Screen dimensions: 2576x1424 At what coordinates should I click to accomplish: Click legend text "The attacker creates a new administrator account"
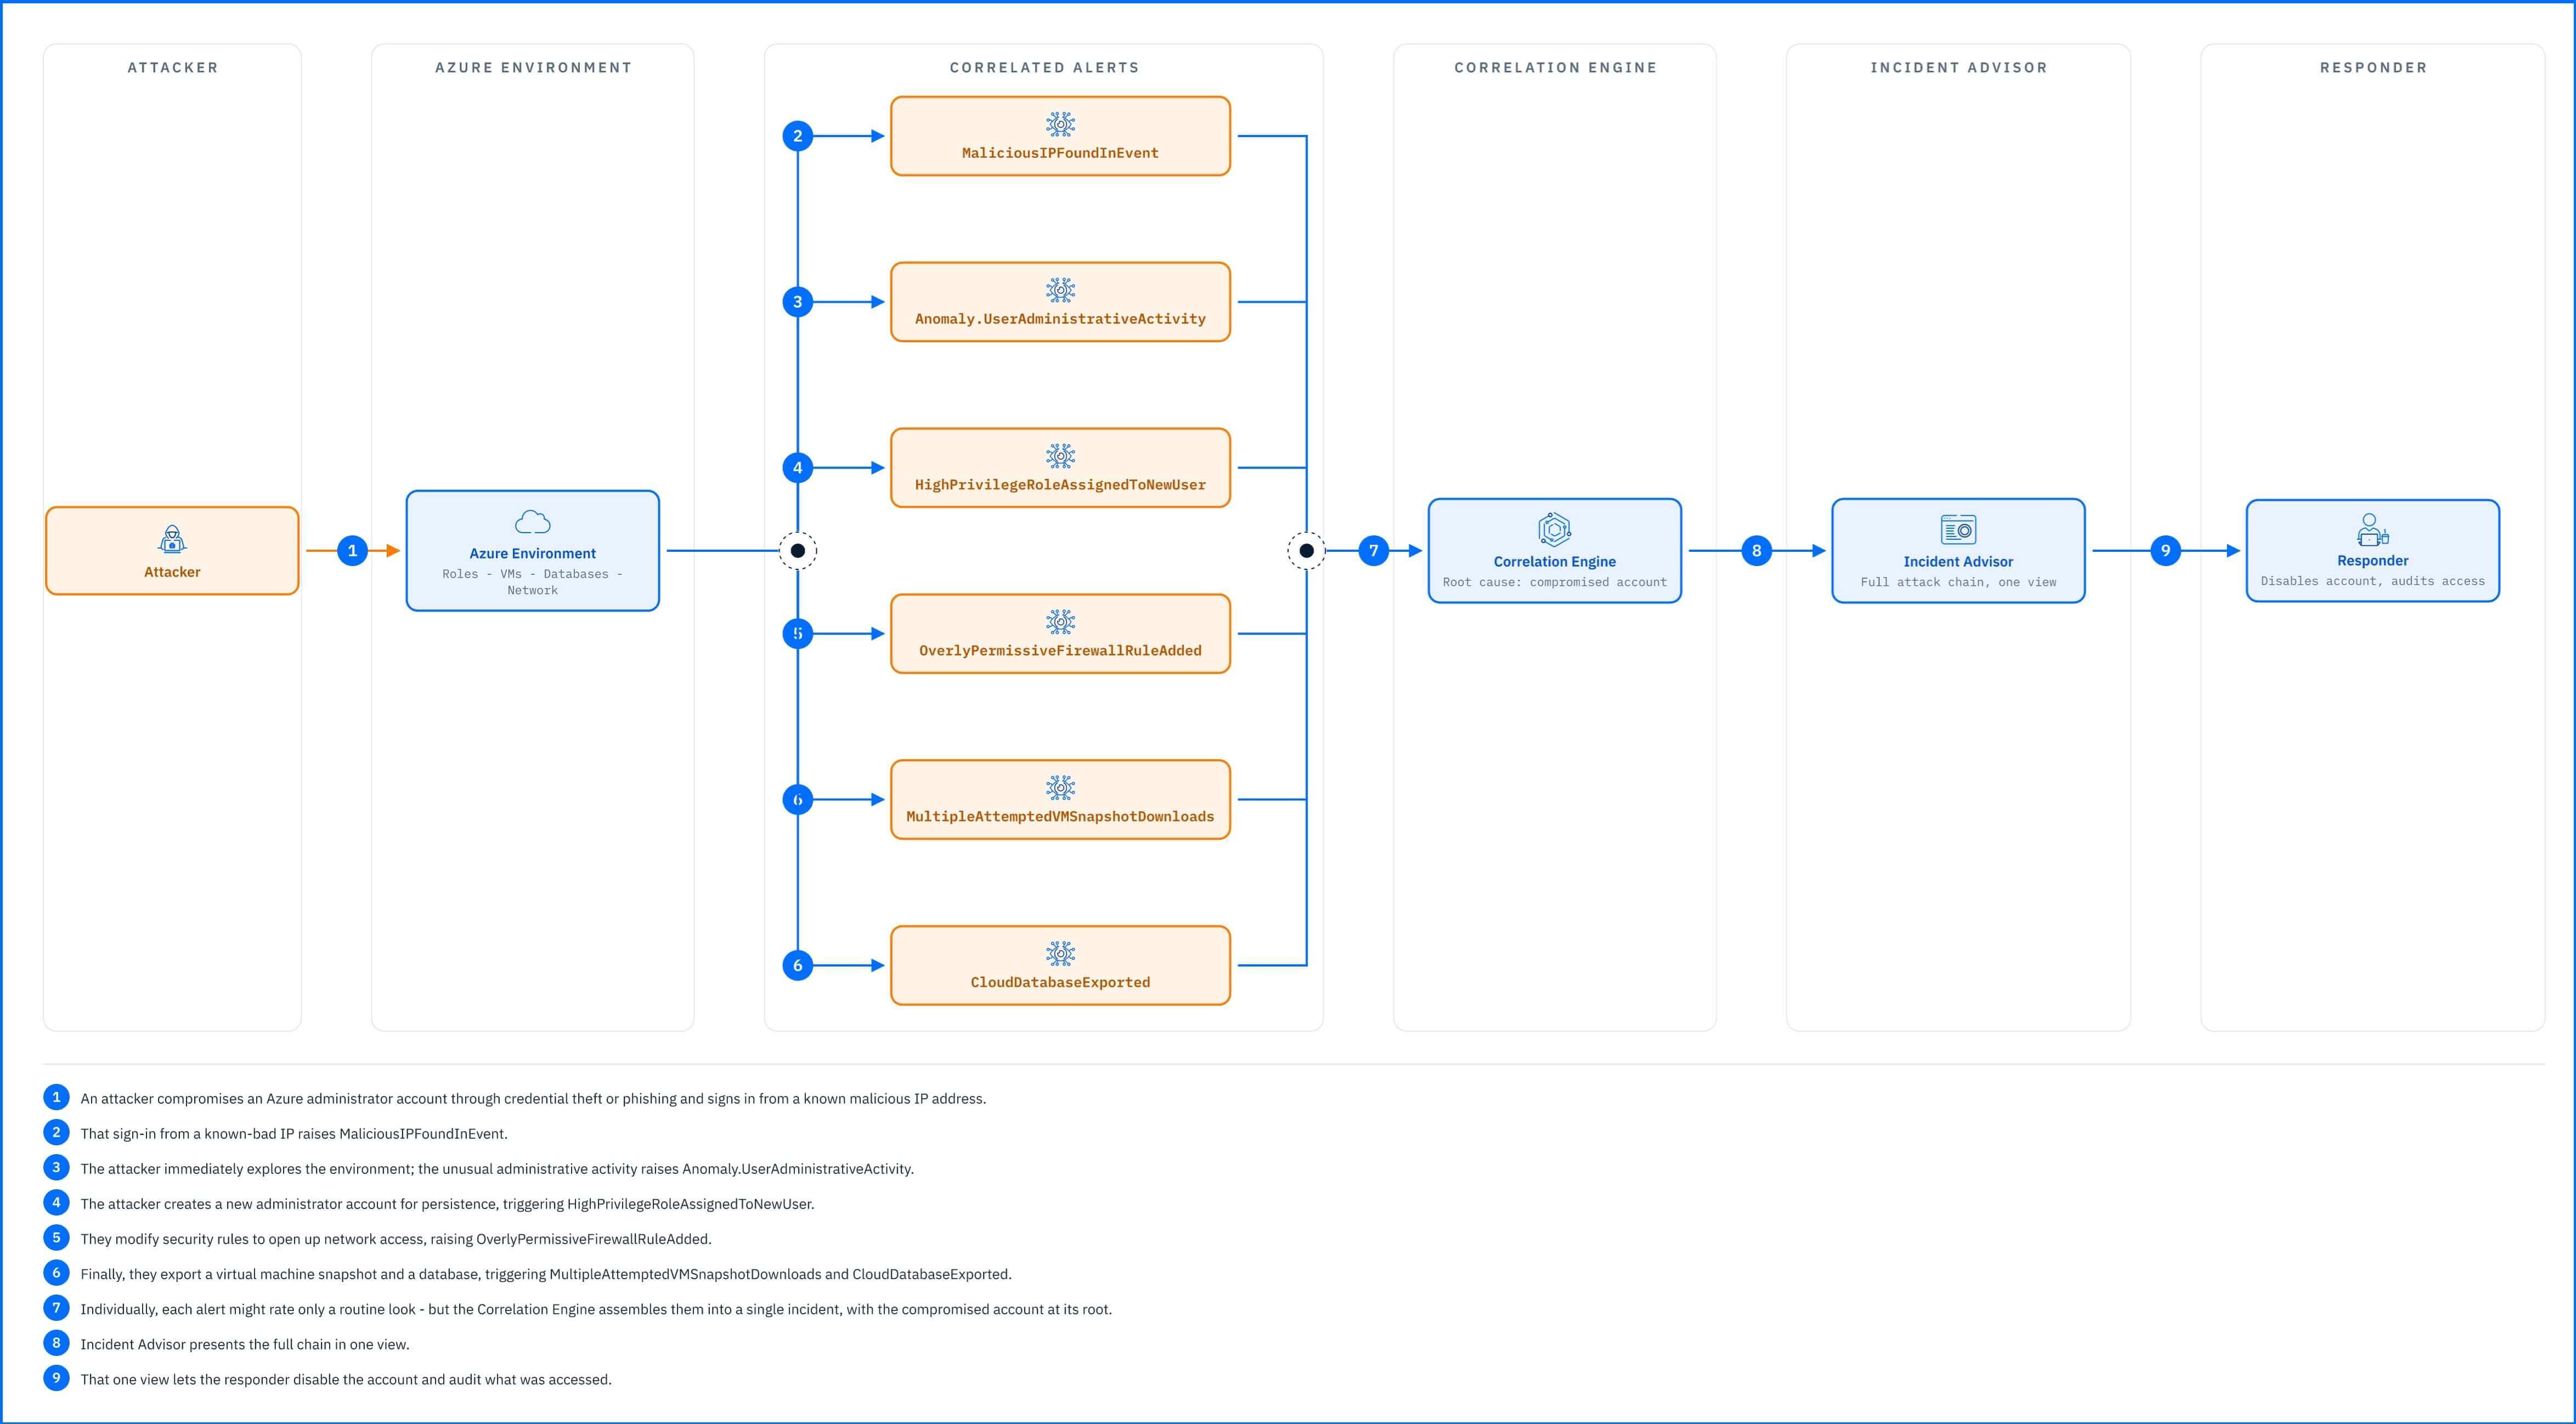[x=238, y=1204]
